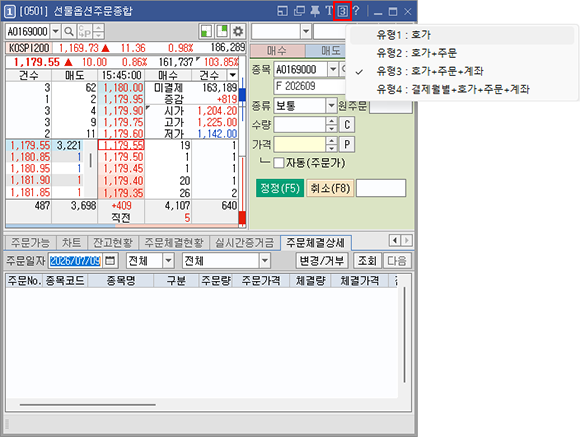This screenshot has width=580, height=437.
Task: Click the P button next to 가격
Action: [347, 144]
